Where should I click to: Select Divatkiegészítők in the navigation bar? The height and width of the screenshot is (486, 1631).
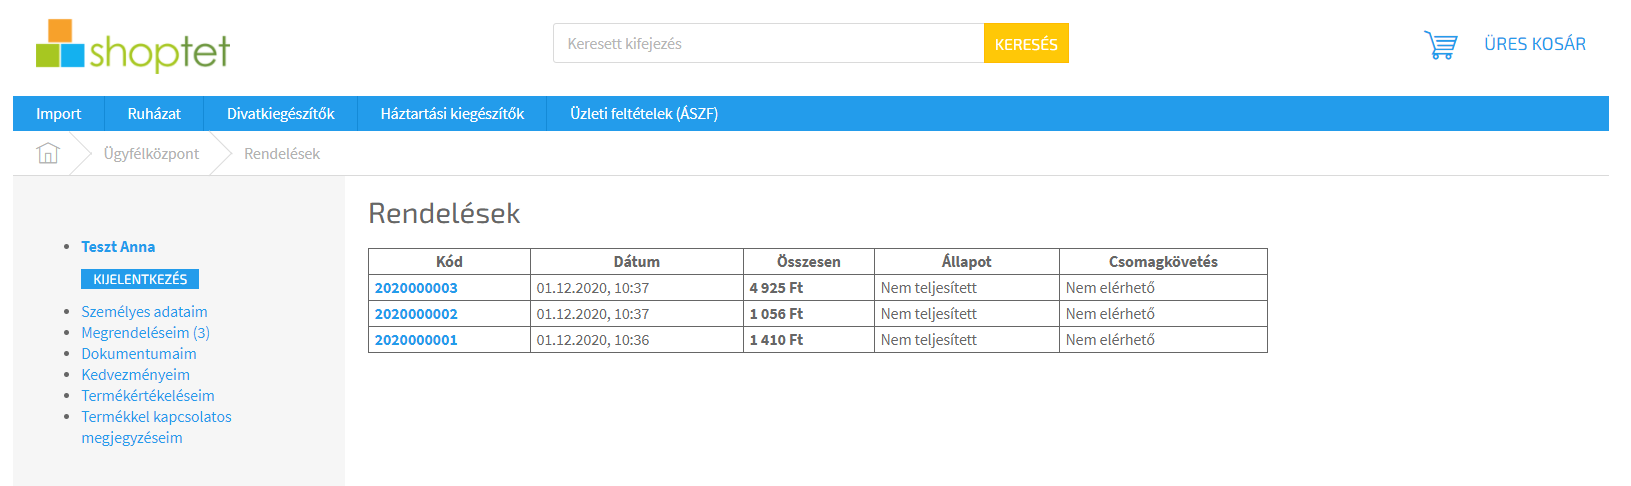[x=281, y=113]
